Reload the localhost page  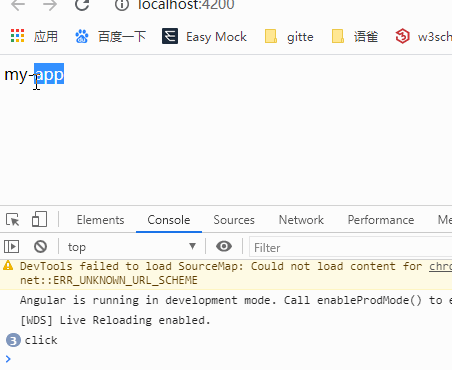[x=82, y=5]
